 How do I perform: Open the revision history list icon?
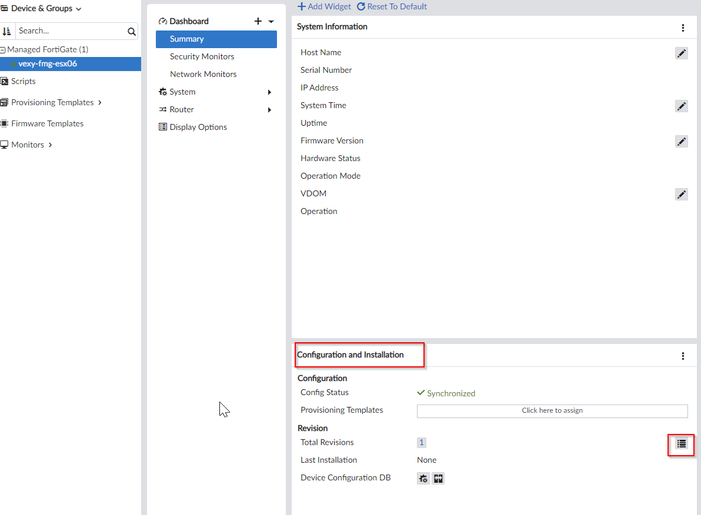[681, 445]
